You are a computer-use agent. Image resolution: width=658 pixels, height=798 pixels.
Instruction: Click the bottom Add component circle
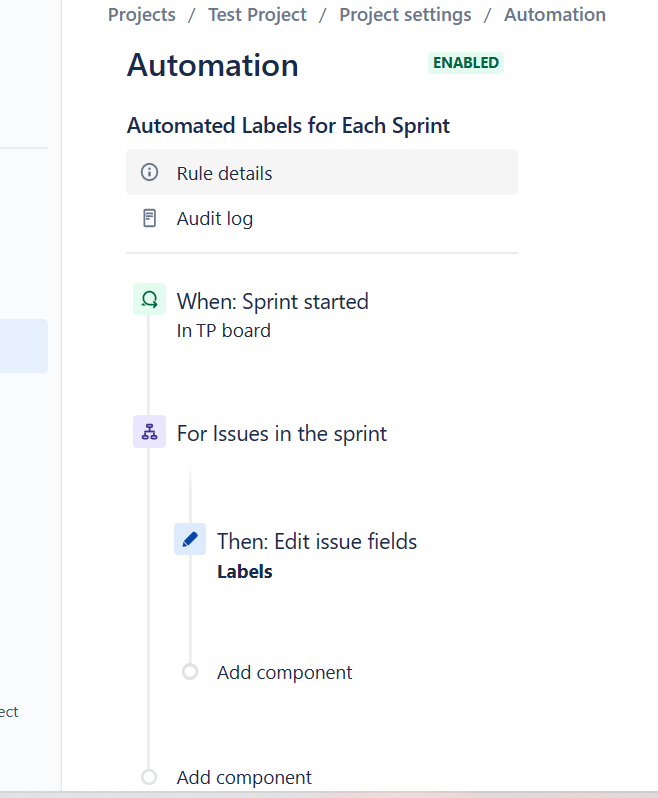tap(149, 777)
